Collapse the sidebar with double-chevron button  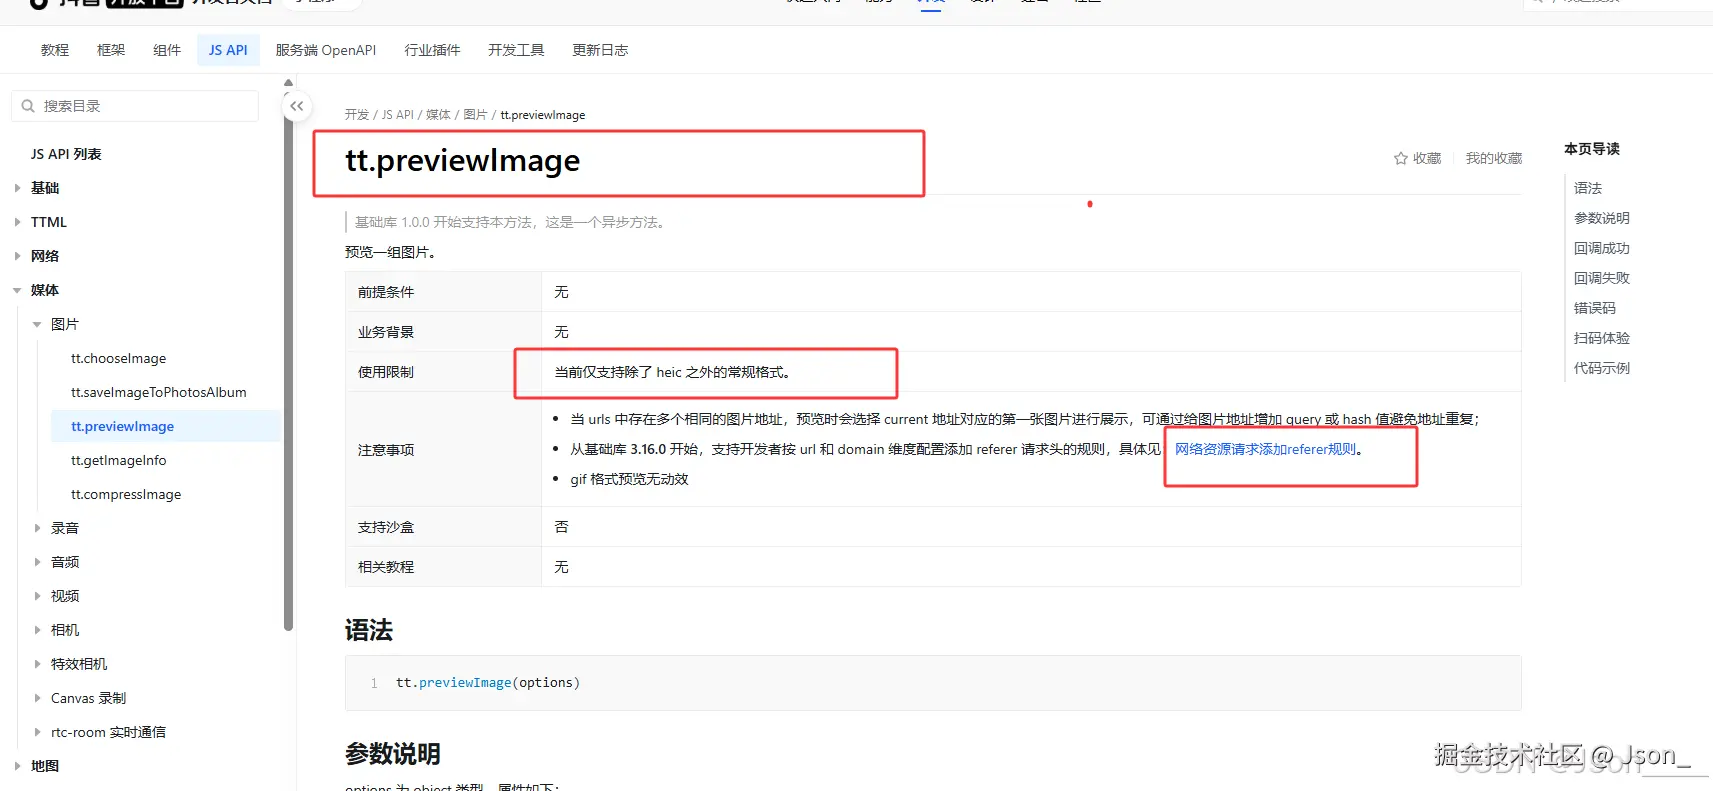[296, 106]
